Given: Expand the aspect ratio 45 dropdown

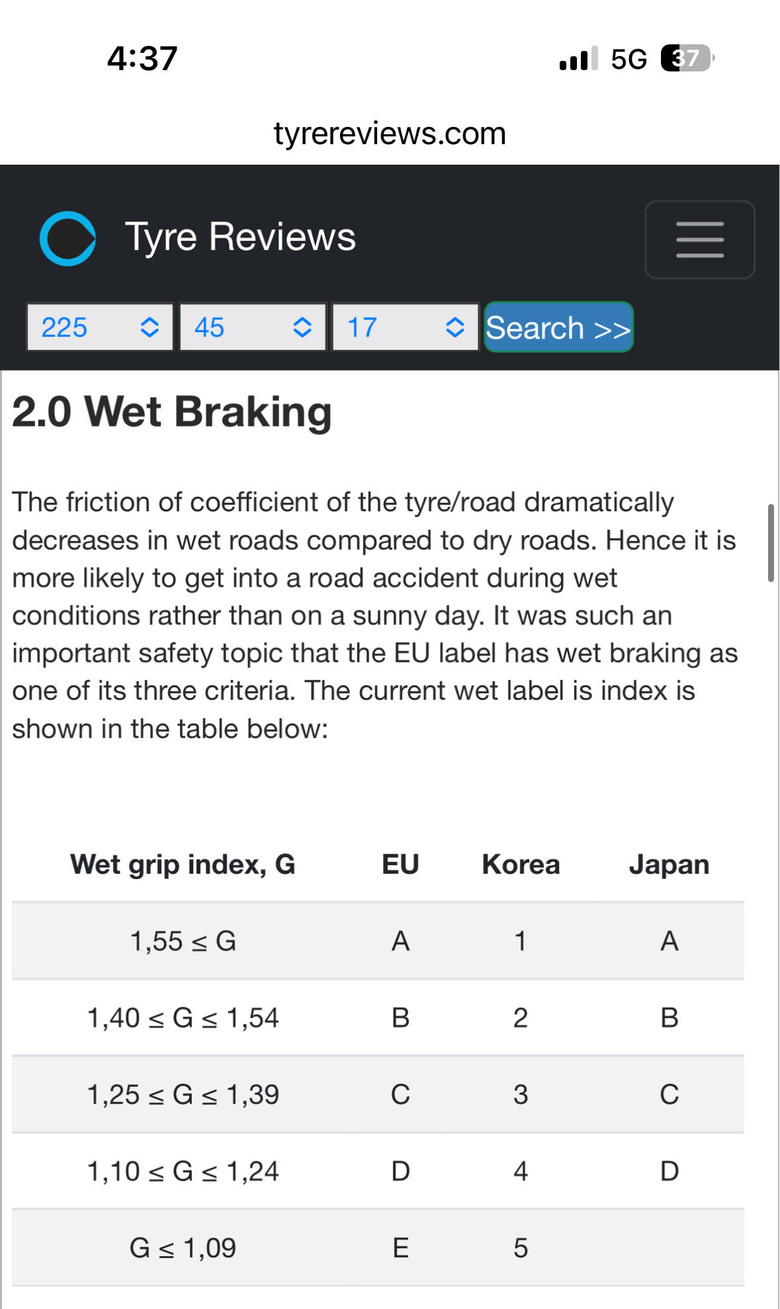Looking at the screenshot, I should click(x=253, y=327).
